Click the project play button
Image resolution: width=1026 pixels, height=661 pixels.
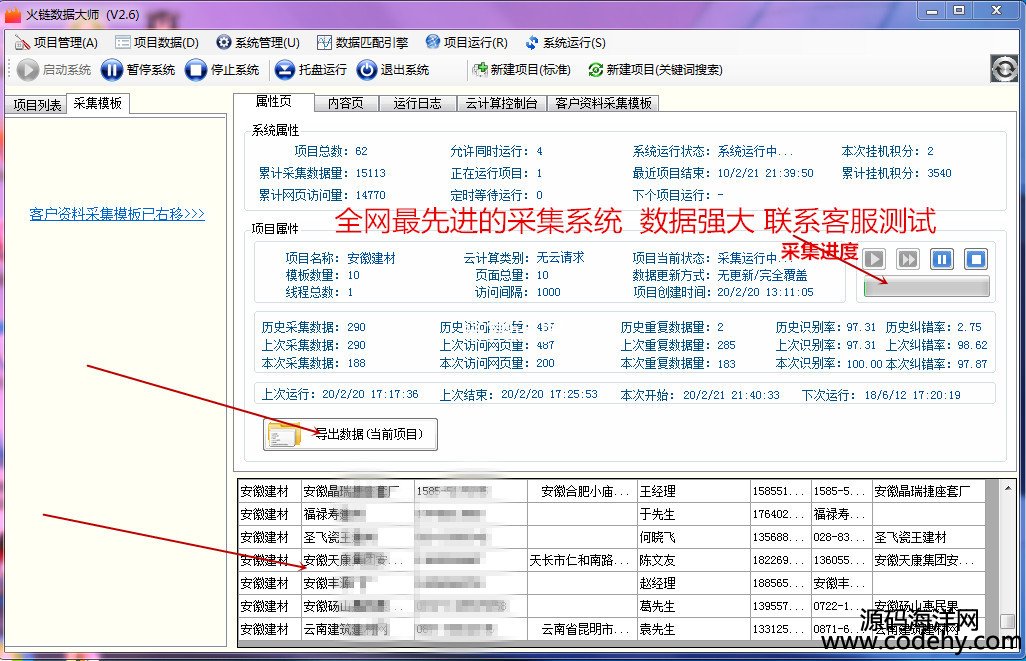click(874, 259)
